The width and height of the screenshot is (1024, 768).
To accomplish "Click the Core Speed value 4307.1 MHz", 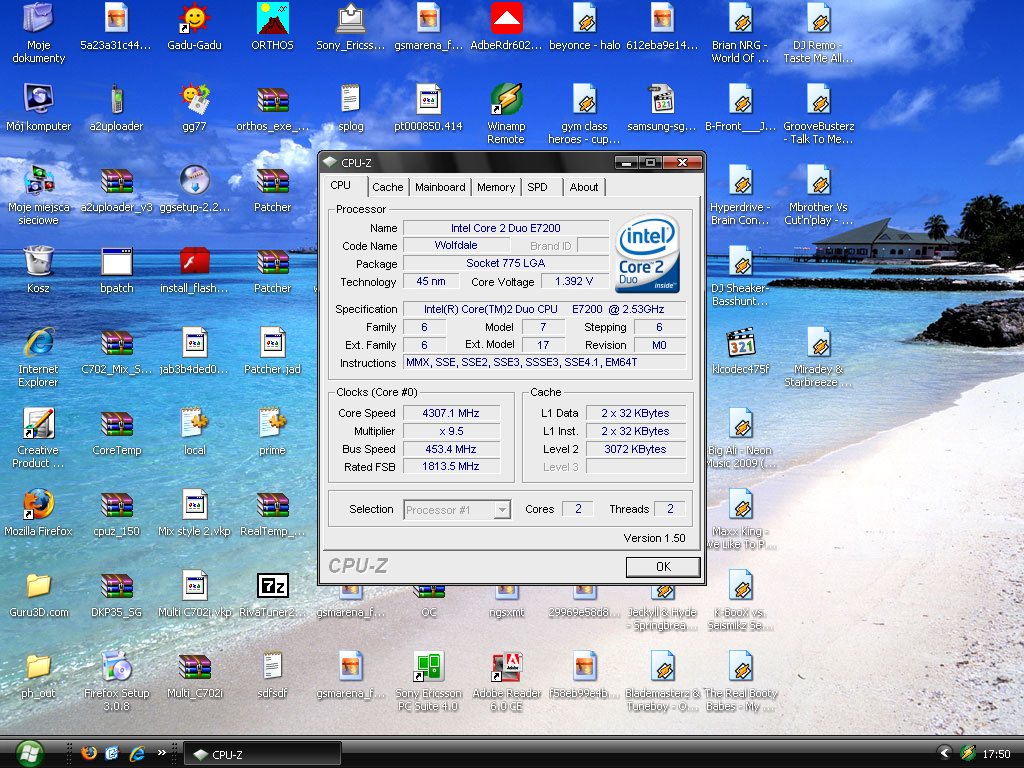I will (x=451, y=413).
